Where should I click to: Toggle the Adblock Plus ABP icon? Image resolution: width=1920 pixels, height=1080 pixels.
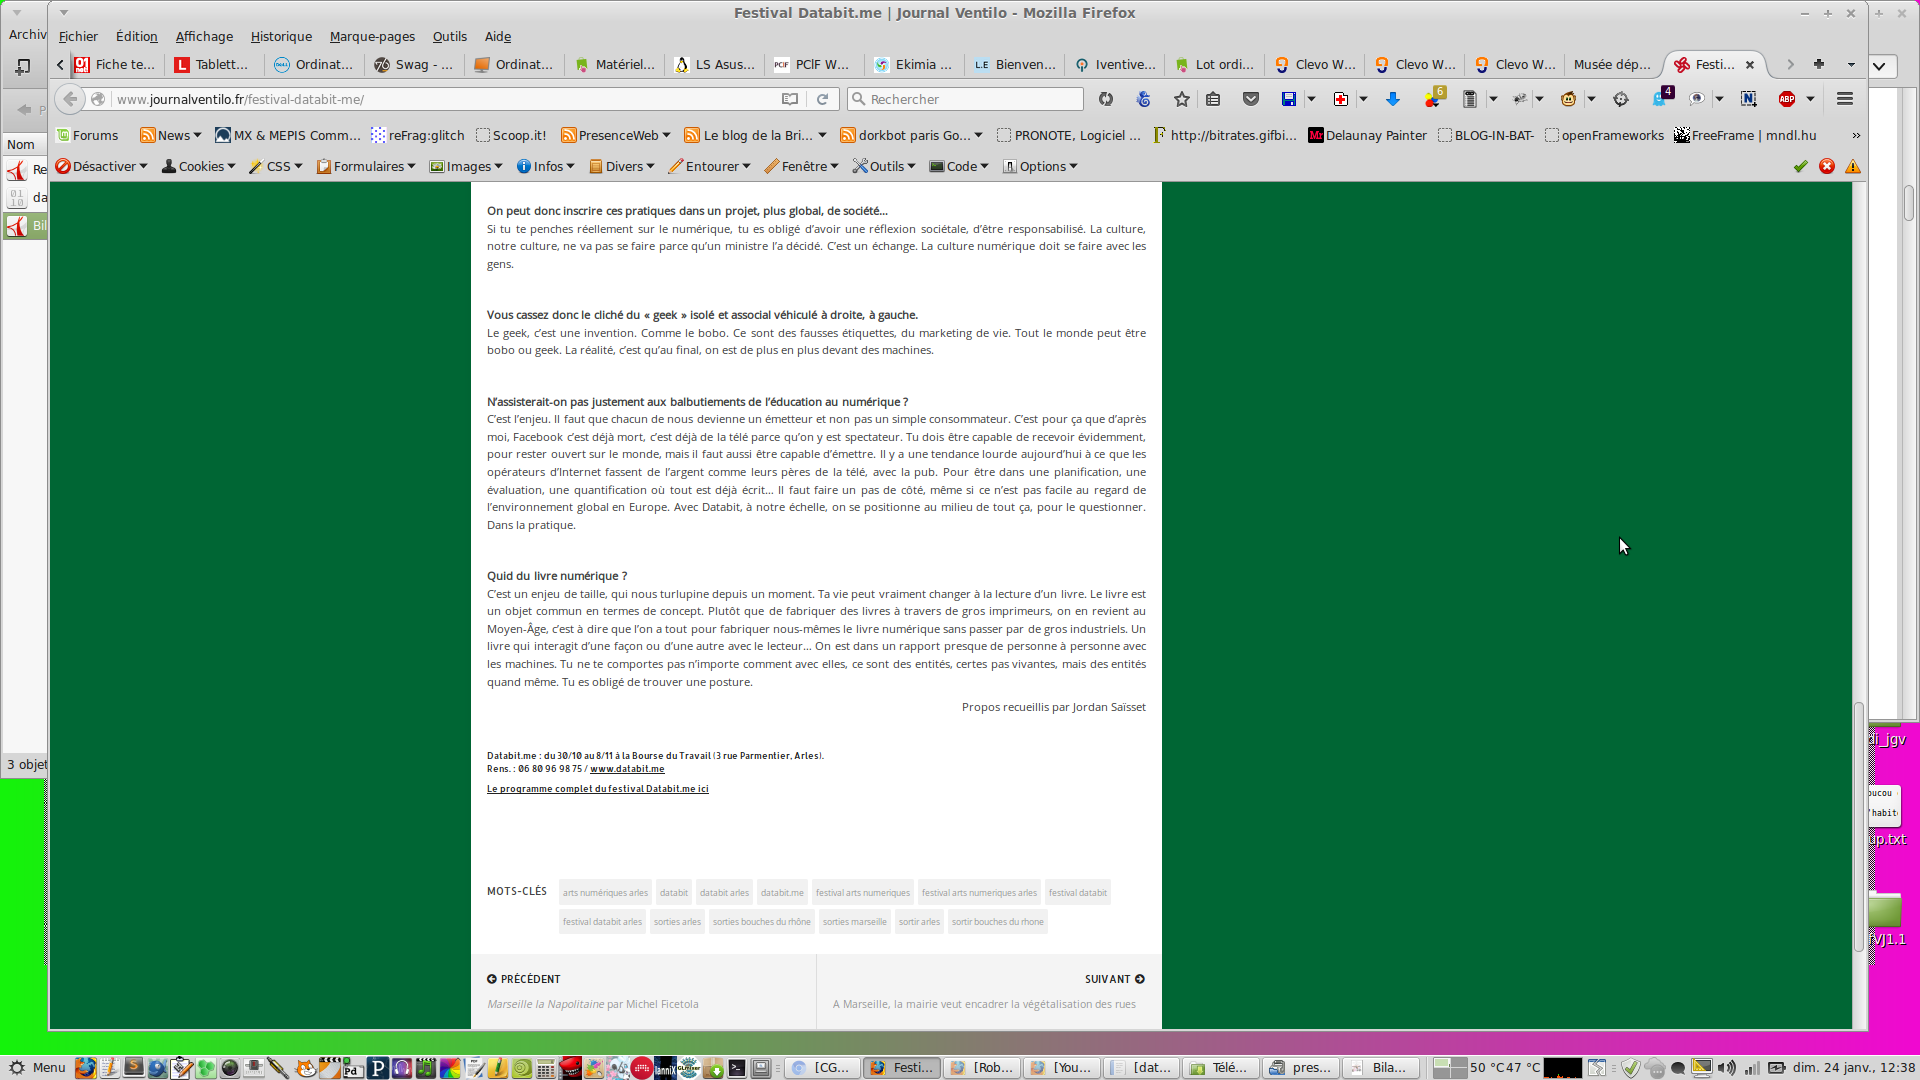[x=1787, y=99]
